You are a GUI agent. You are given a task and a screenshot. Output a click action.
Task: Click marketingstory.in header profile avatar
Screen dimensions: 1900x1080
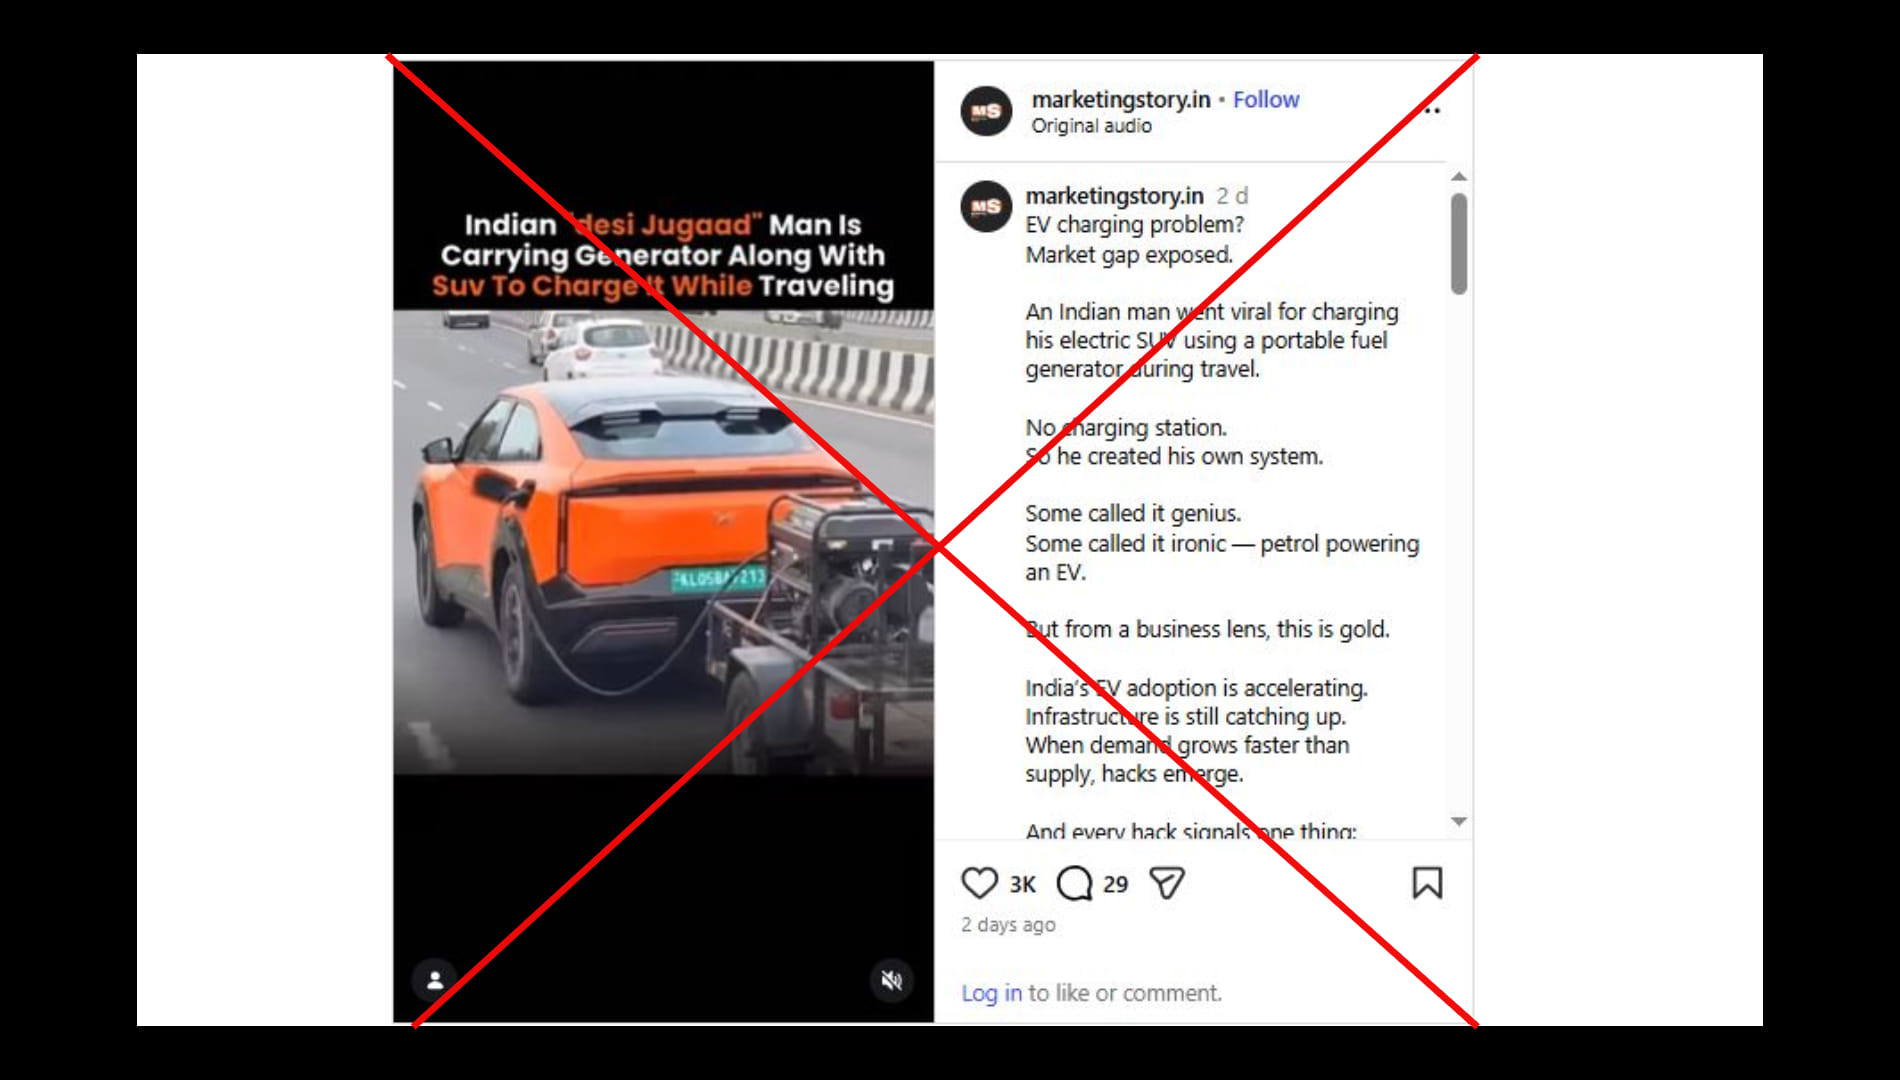986,111
